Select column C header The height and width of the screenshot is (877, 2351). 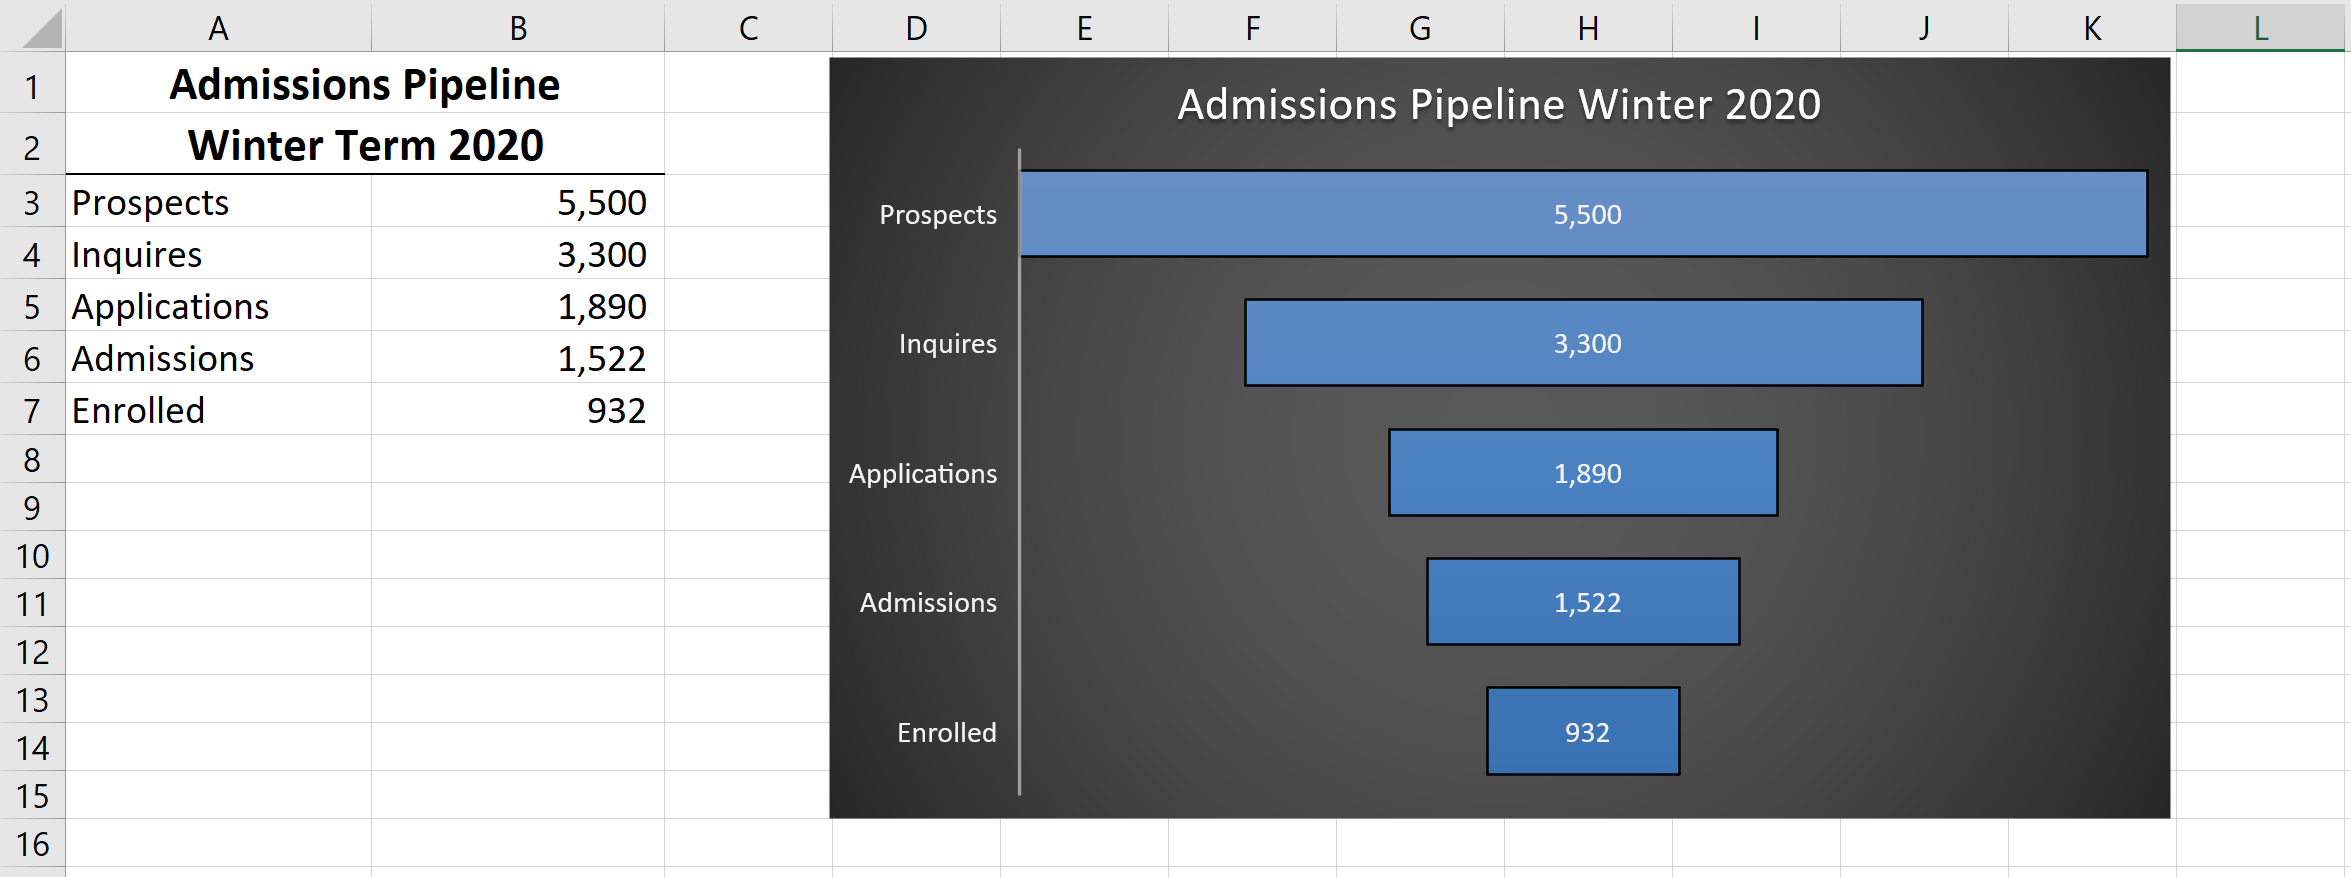(748, 27)
